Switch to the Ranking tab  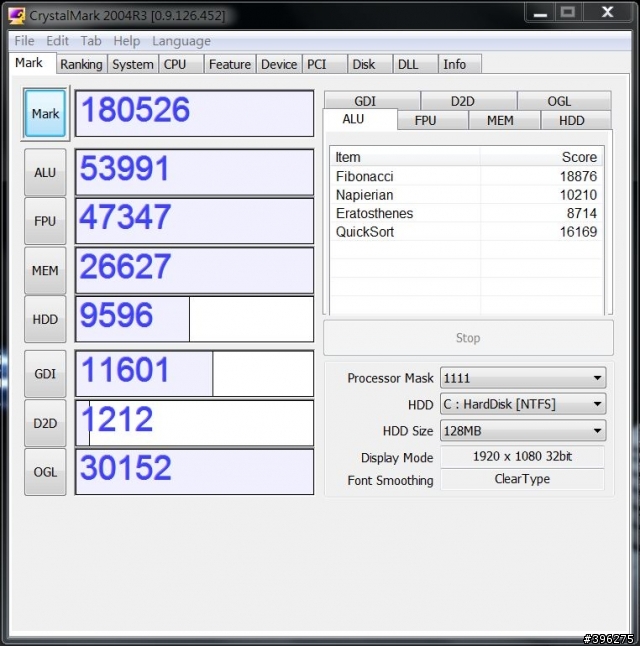coord(81,64)
